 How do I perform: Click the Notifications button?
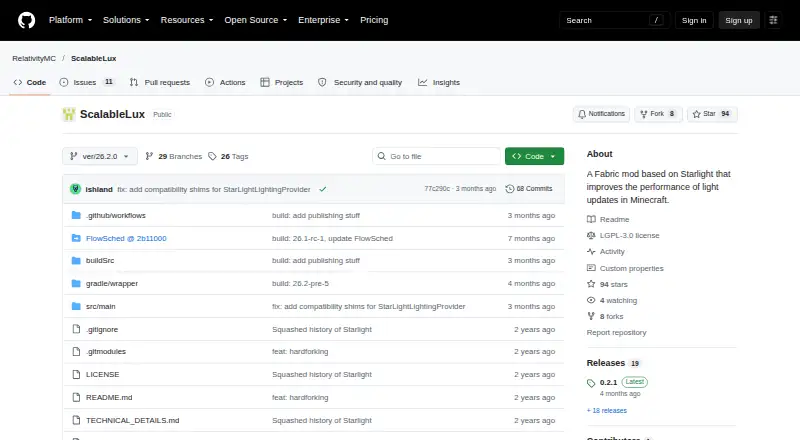pyautogui.click(x=601, y=114)
